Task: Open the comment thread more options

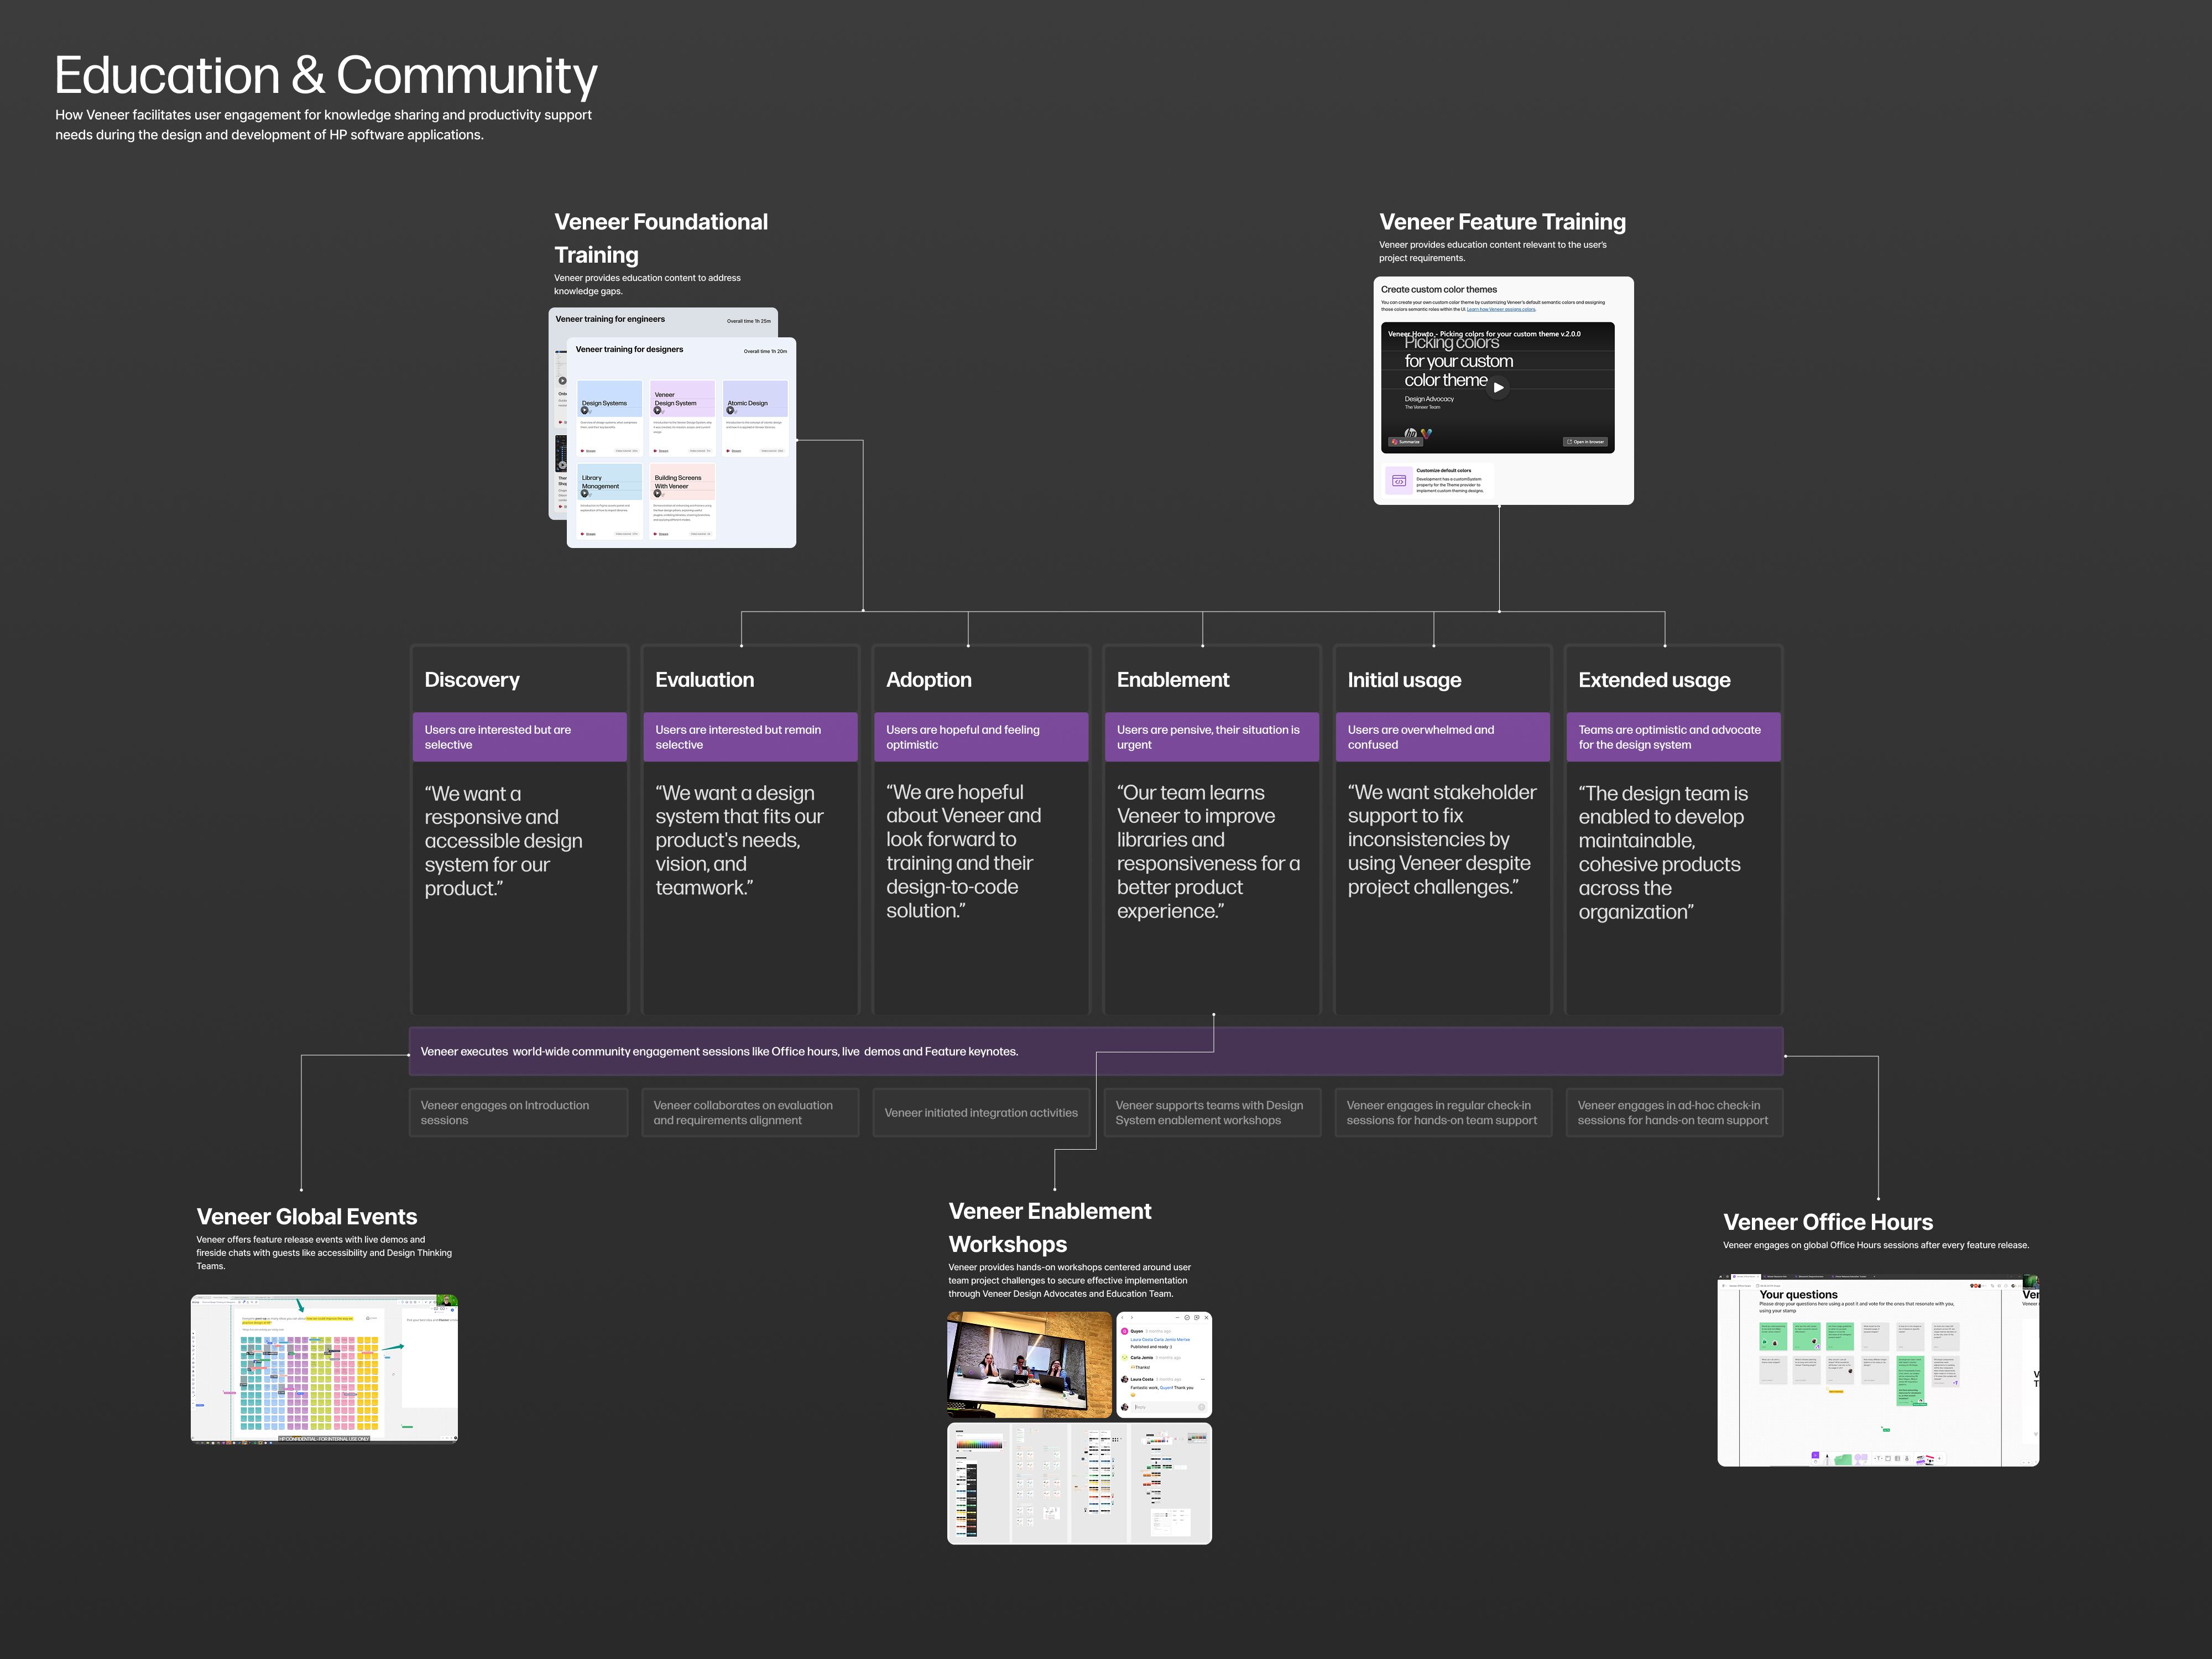Action: point(1178,1318)
